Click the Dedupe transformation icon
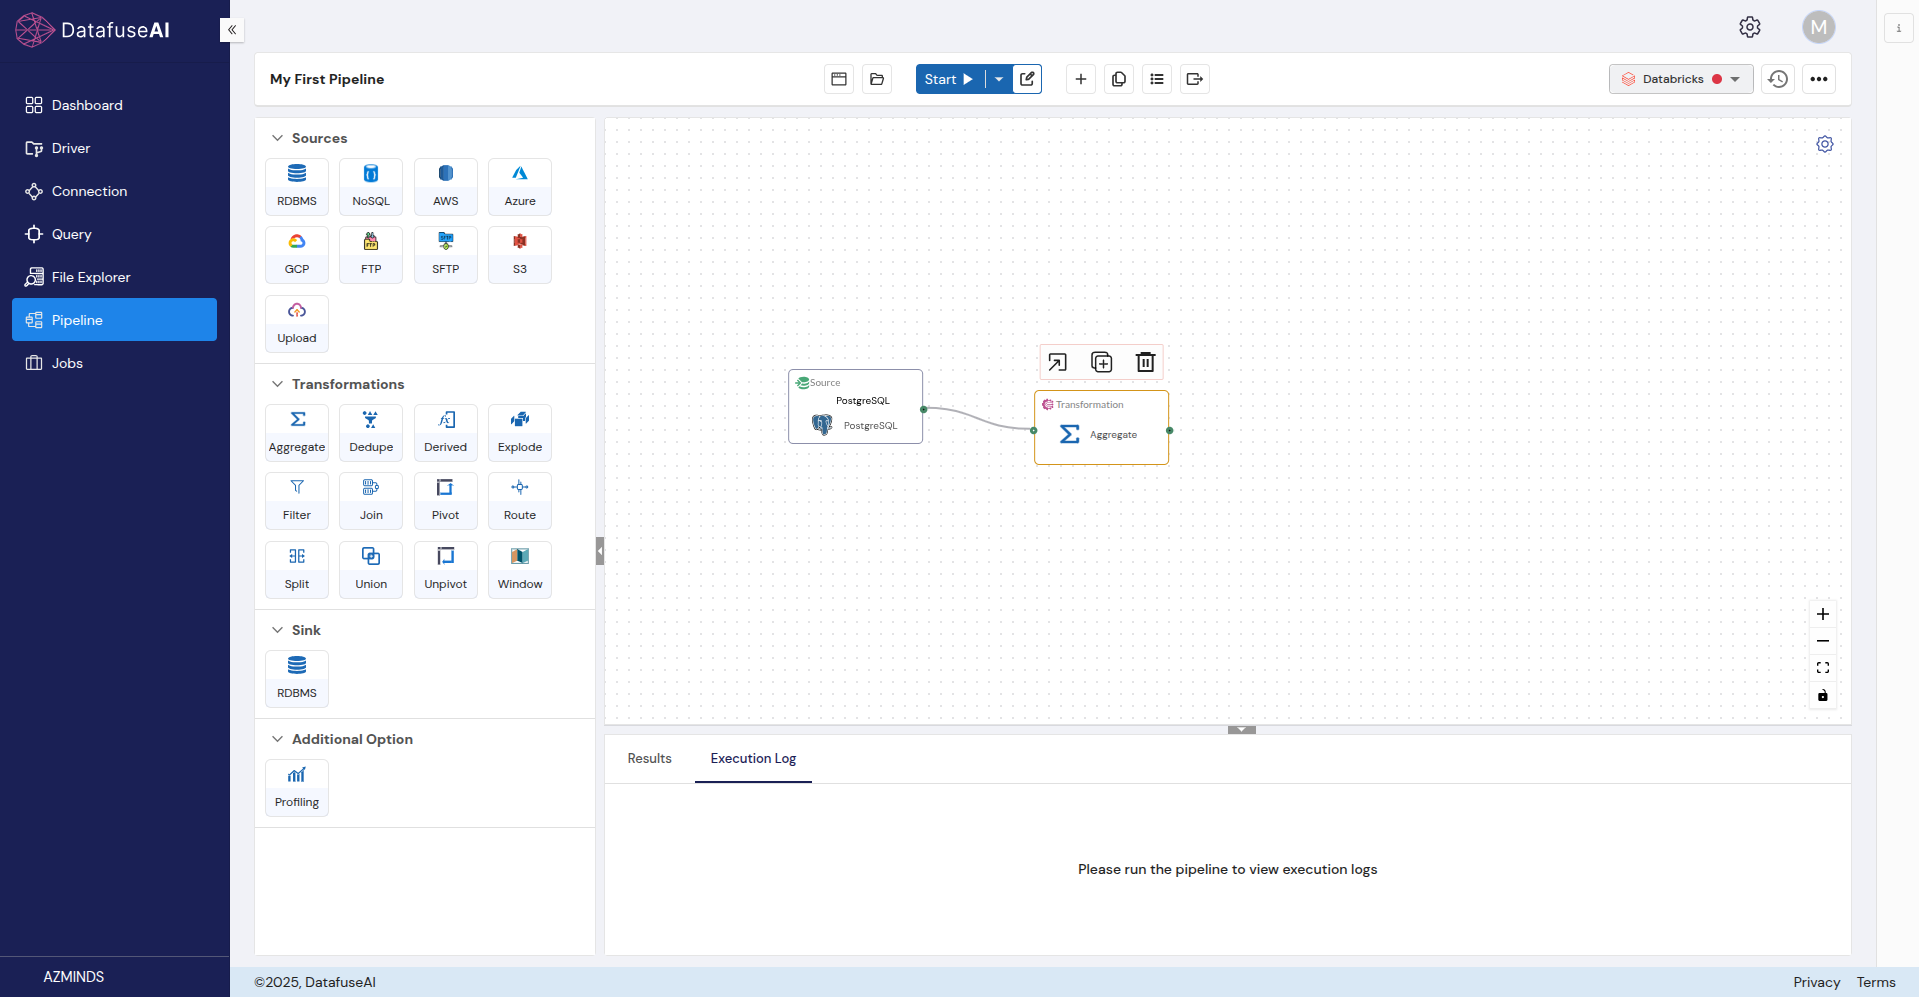 (x=371, y=432)
